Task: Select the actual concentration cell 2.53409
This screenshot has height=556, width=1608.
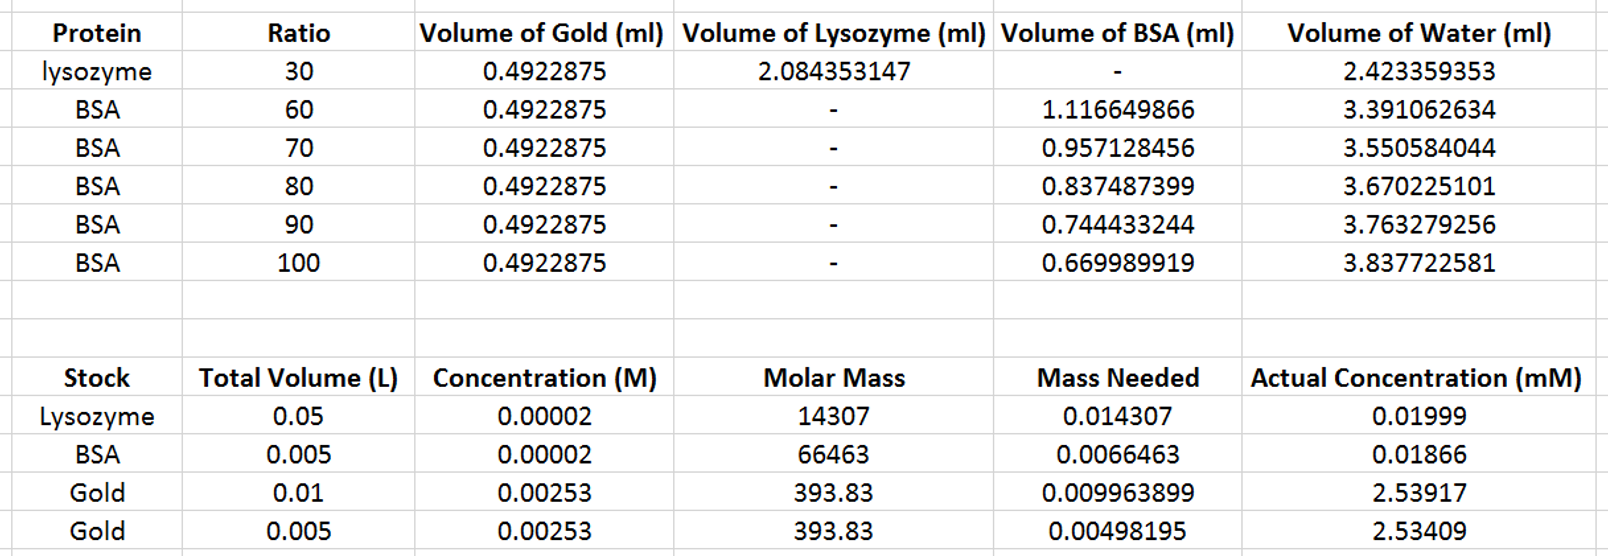Action: [1418, 531]
